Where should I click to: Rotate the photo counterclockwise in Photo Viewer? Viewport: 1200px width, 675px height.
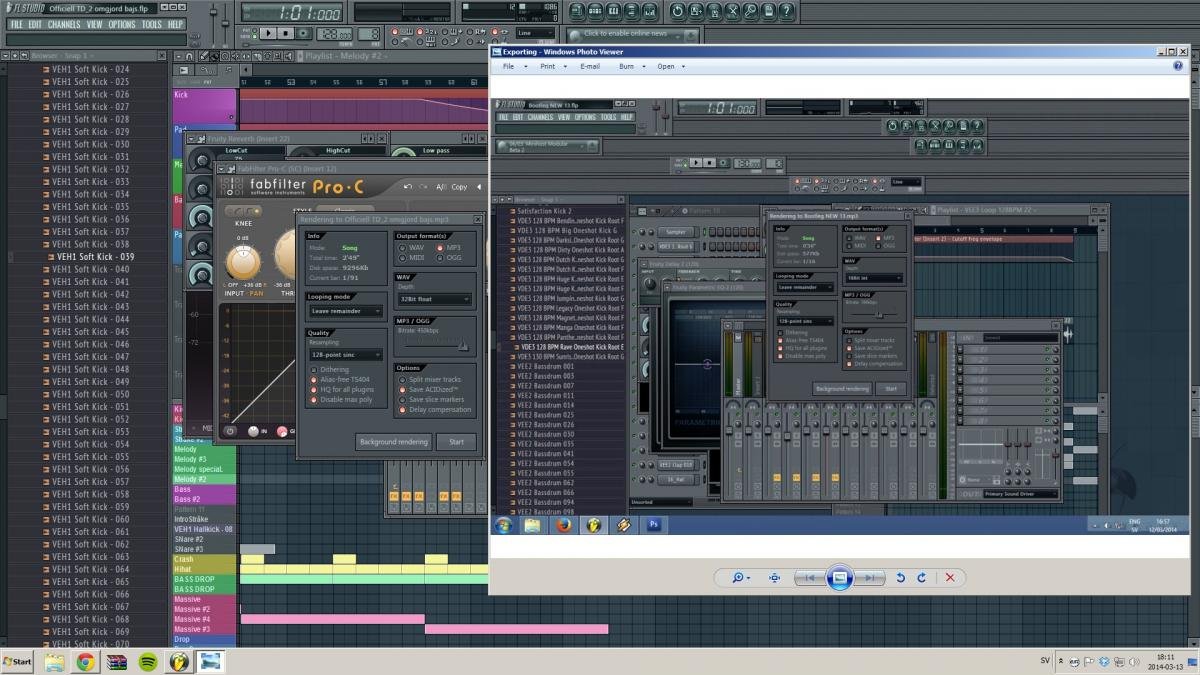pyautogui.click(x=900, y=577)
